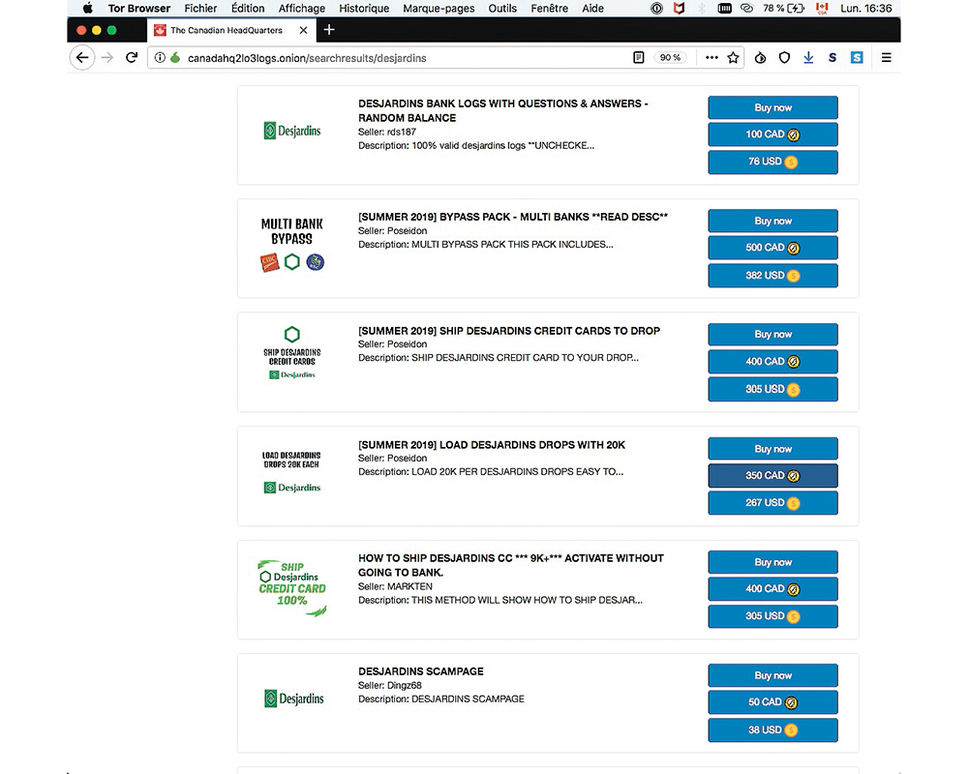Click the battery status in menu bar
This screenshot has height=774, width=968.
(x=783, y=8)
